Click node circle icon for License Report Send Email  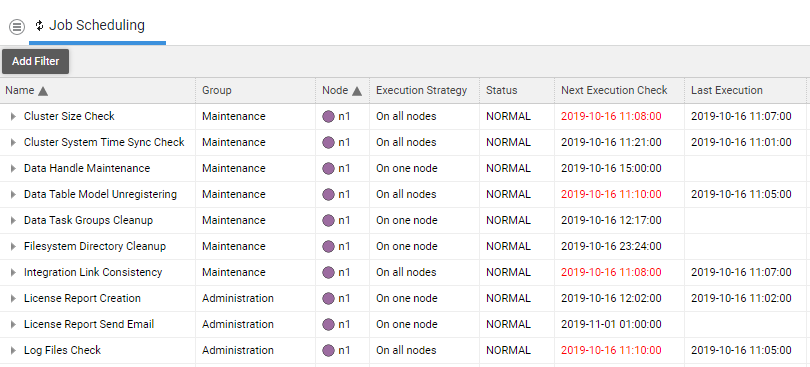click(x=329, y=325)
